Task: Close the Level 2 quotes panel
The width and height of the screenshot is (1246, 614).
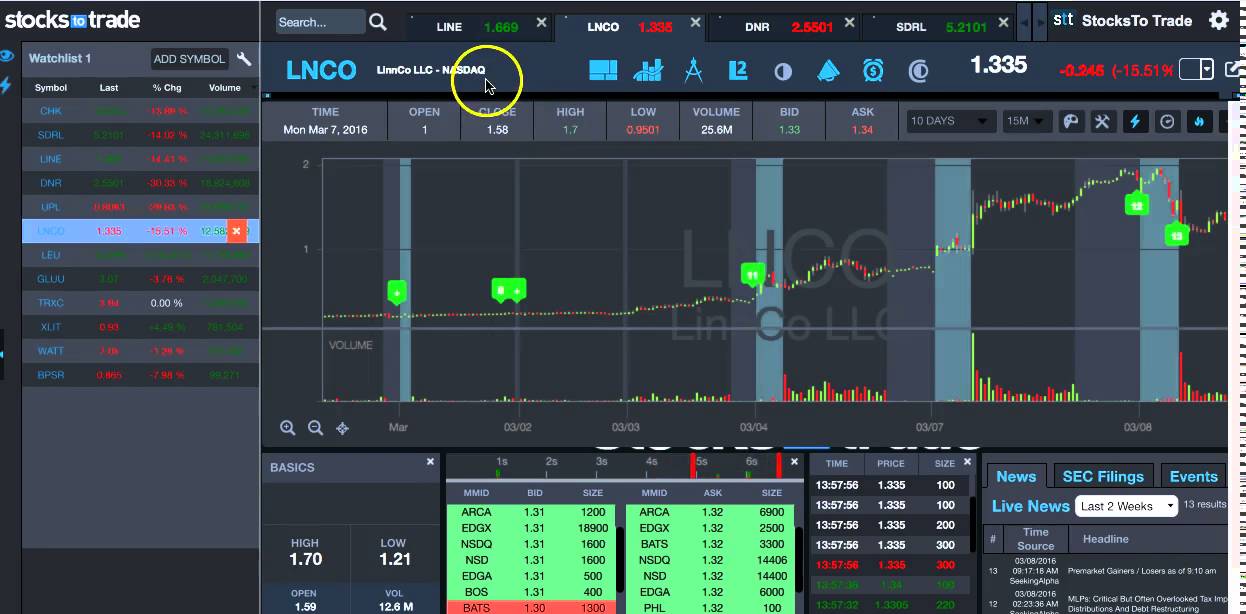Action: pos(796,462)
